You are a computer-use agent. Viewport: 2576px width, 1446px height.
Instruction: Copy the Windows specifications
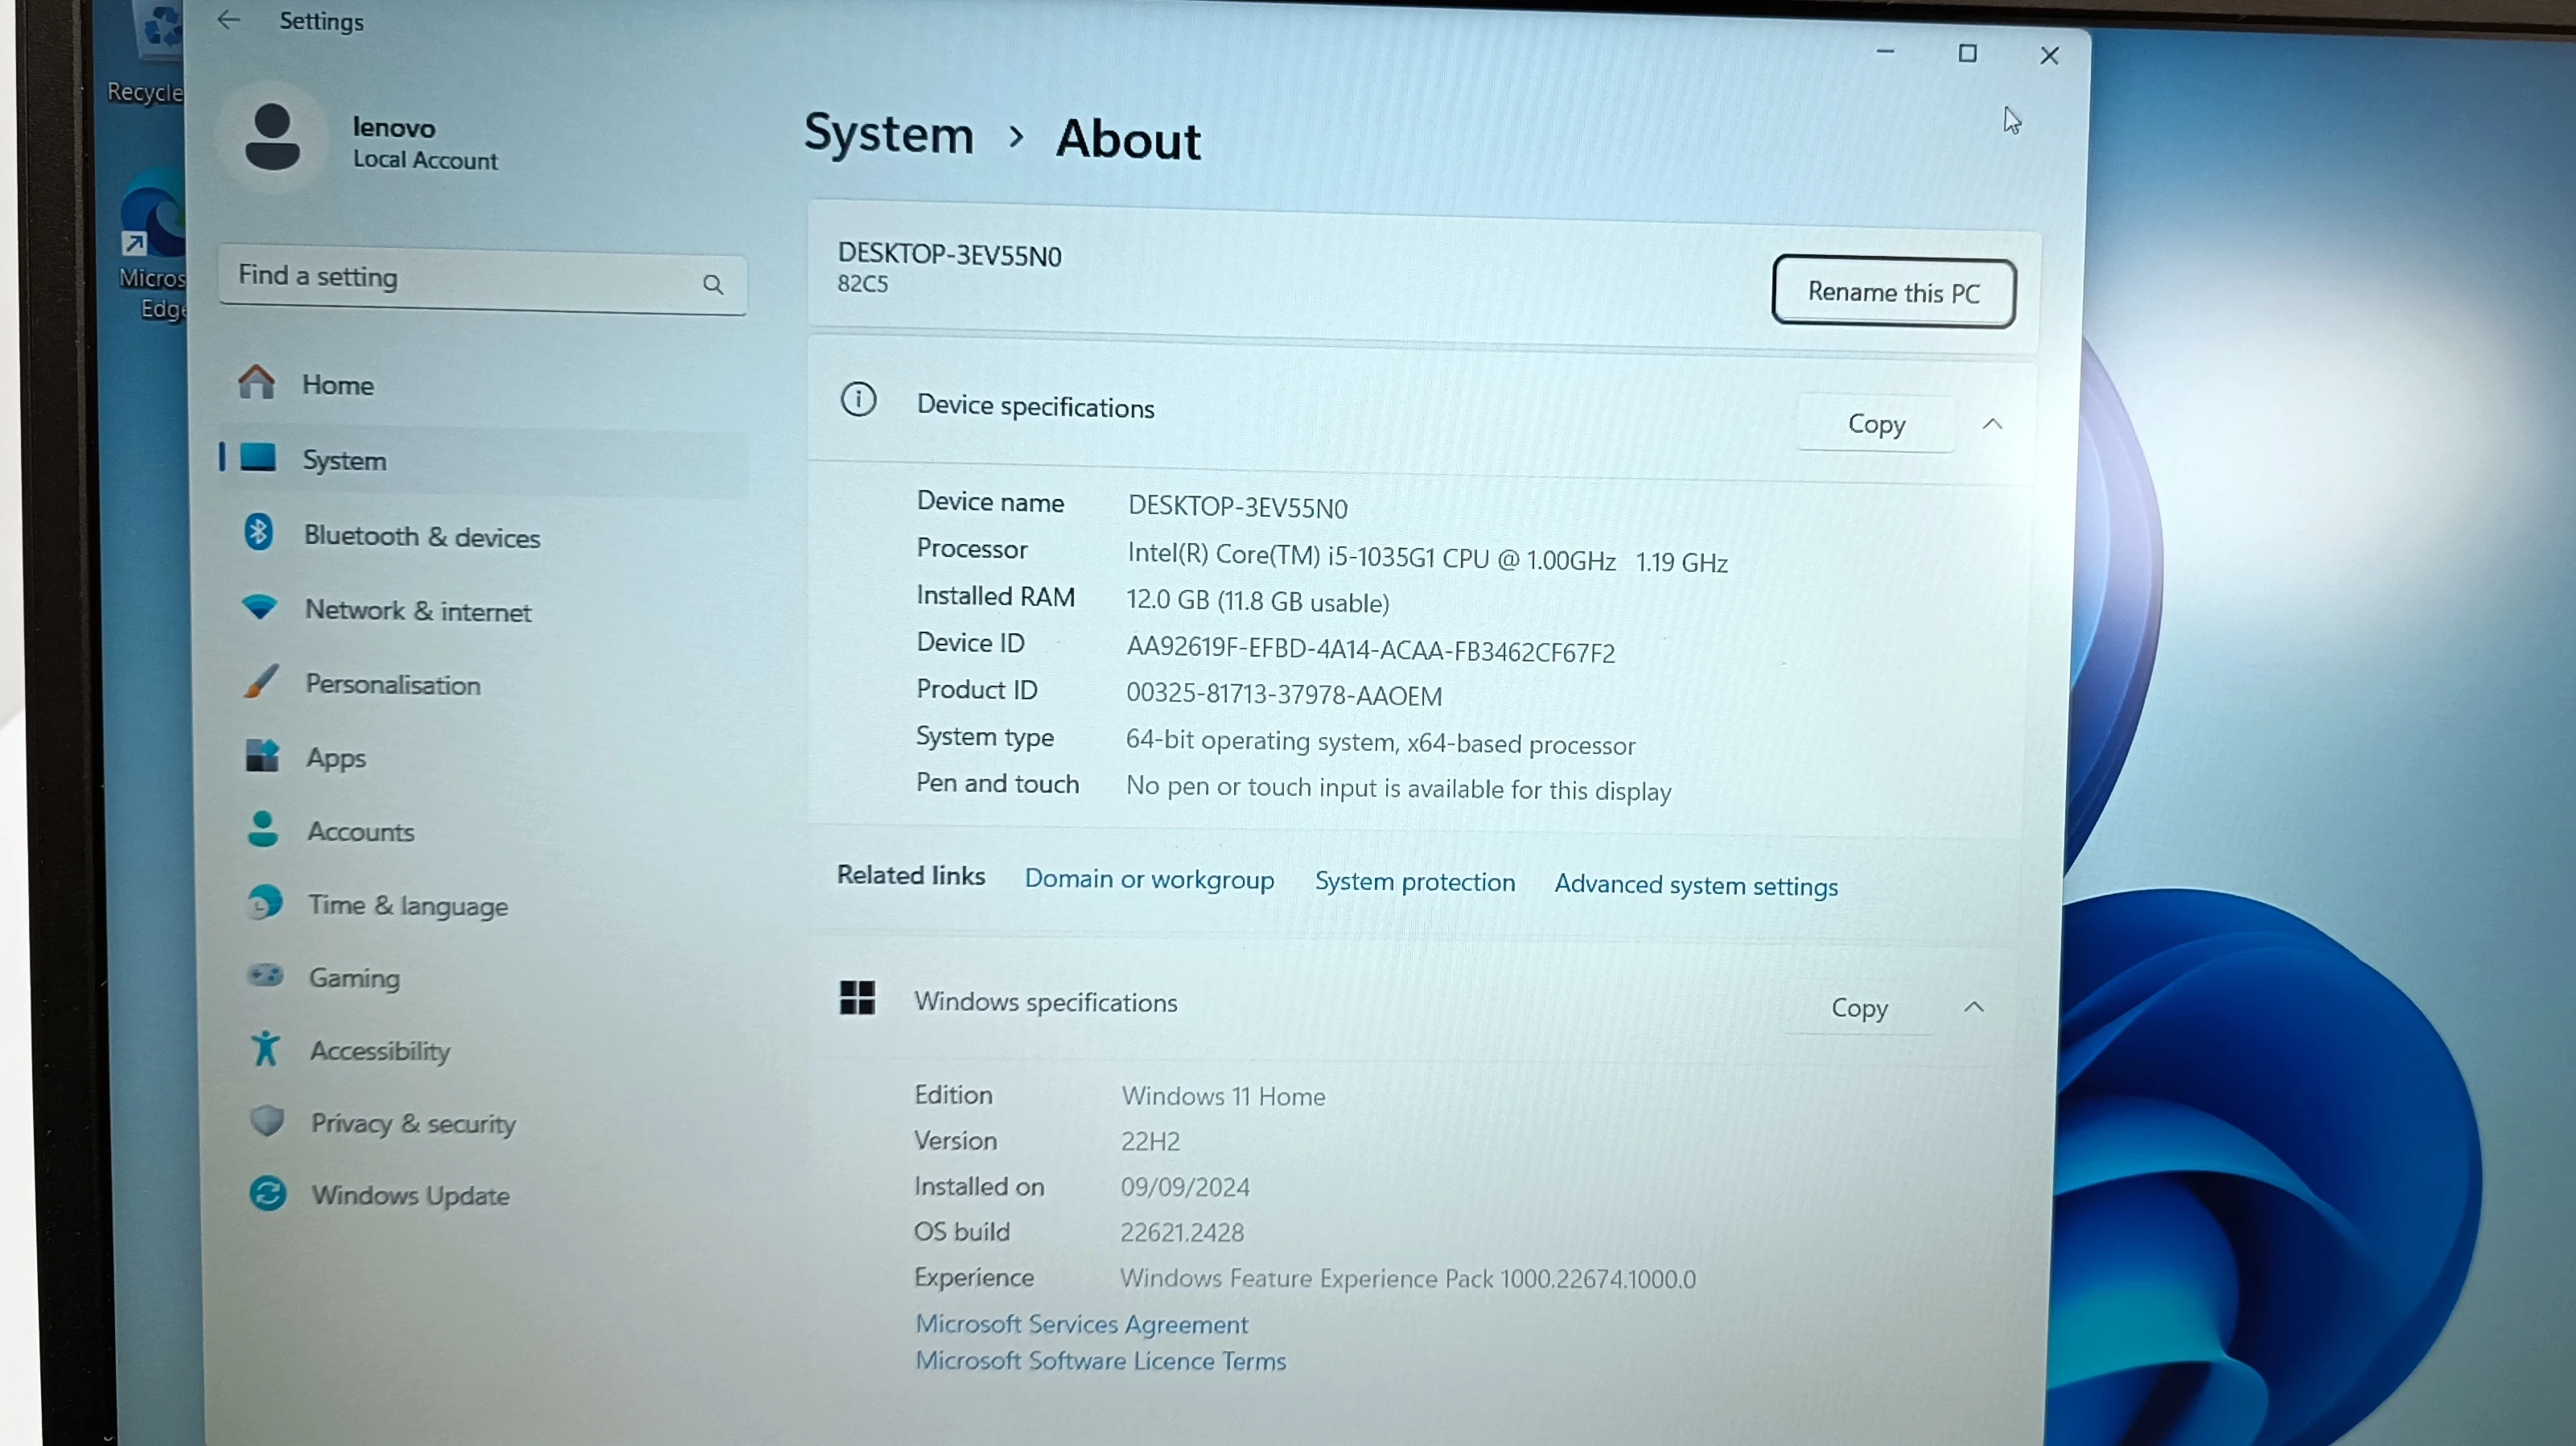[x=1859, y=1007]
